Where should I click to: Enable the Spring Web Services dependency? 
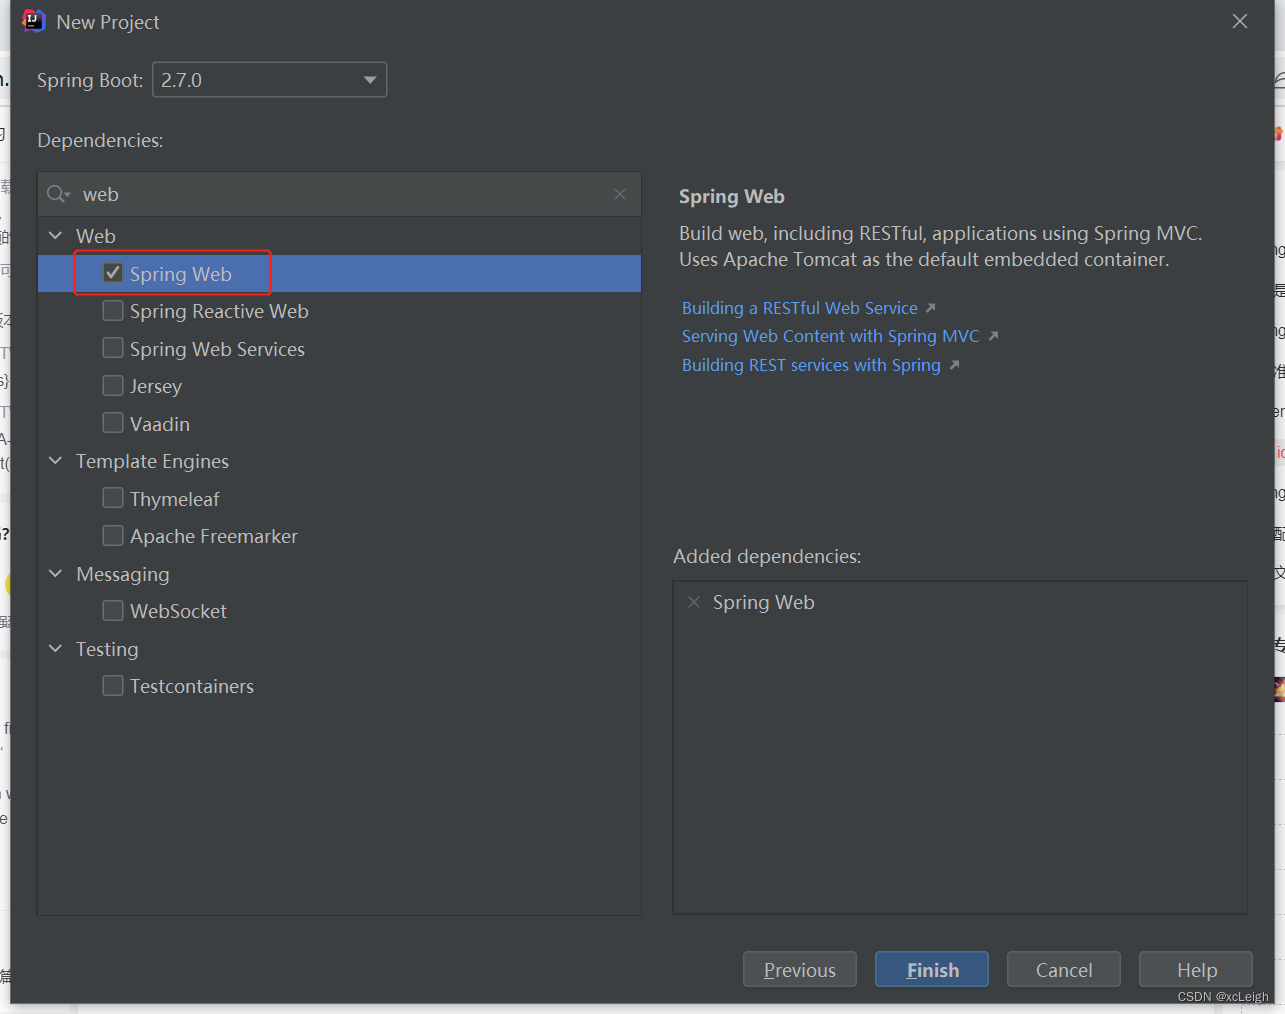113,348
